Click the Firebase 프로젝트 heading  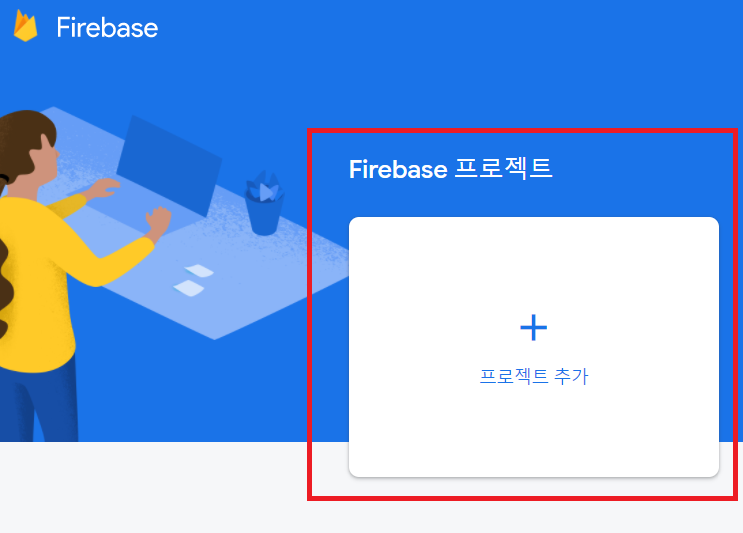(451, 169)
